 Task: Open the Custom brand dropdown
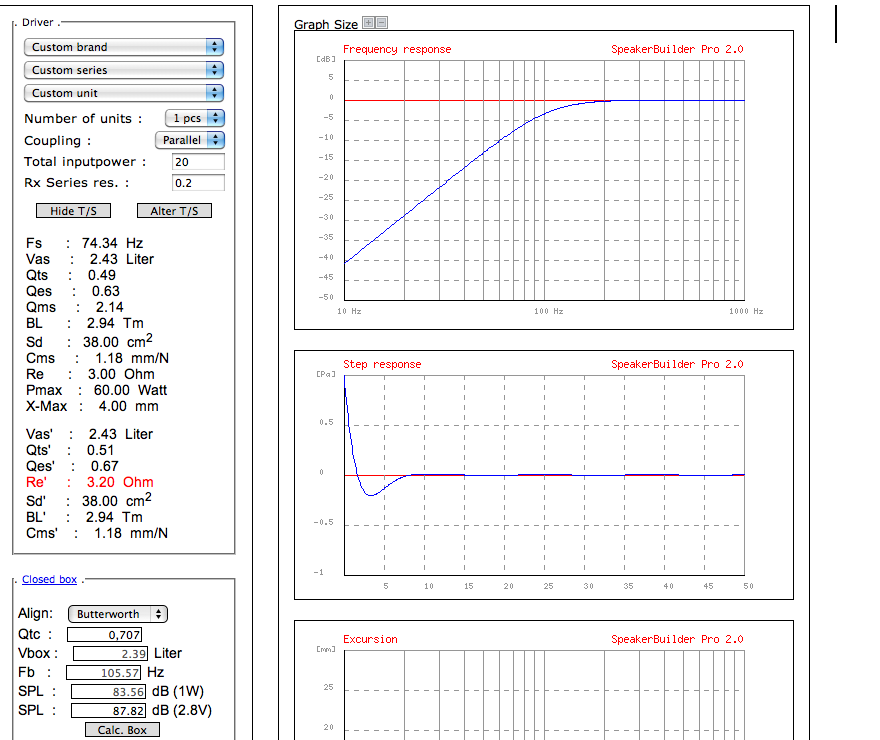124,47
